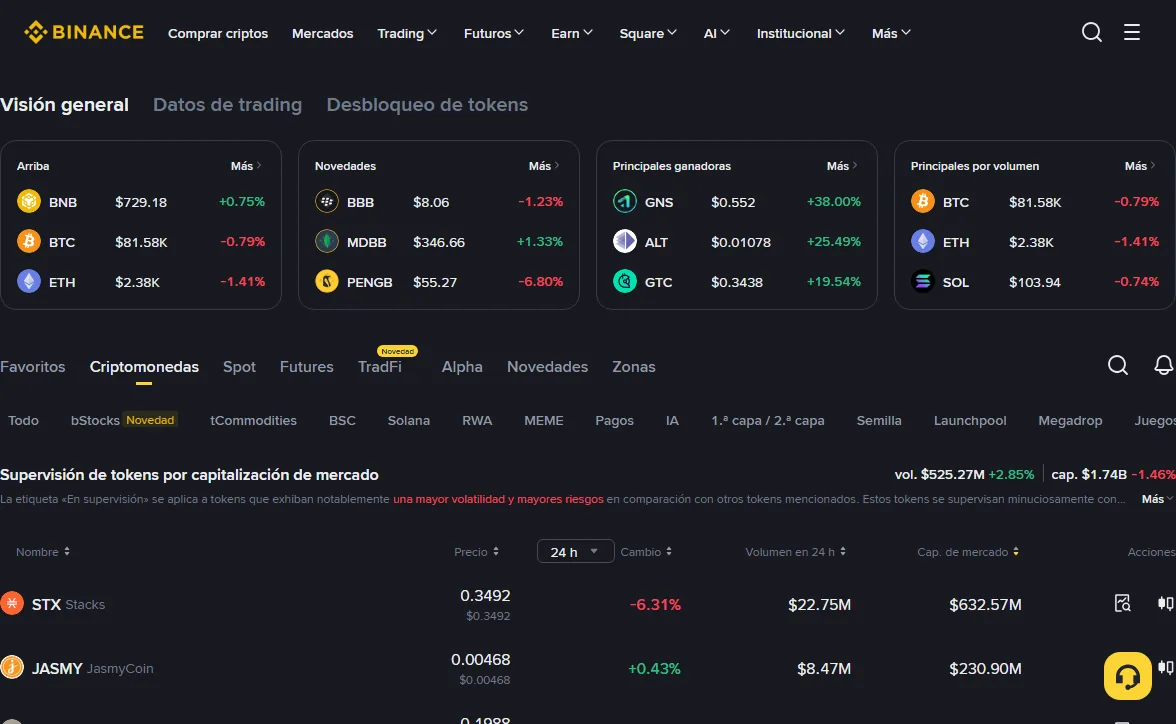1176x724 pixels.
Task: Expand the Más menu in top navigation
Action: [x=891, y=33]
